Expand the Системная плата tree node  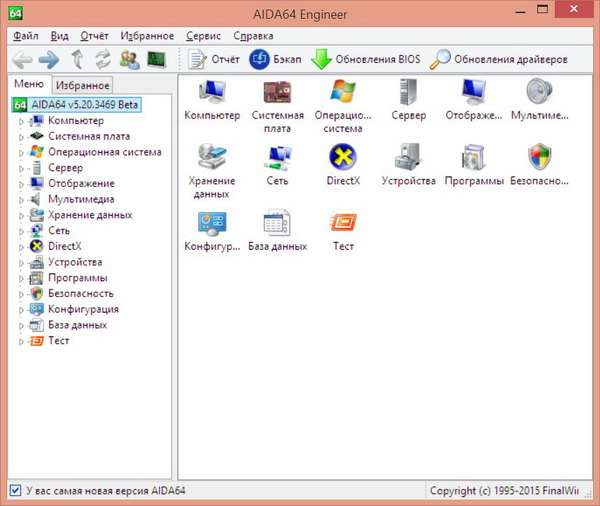[x=22, y=137]
